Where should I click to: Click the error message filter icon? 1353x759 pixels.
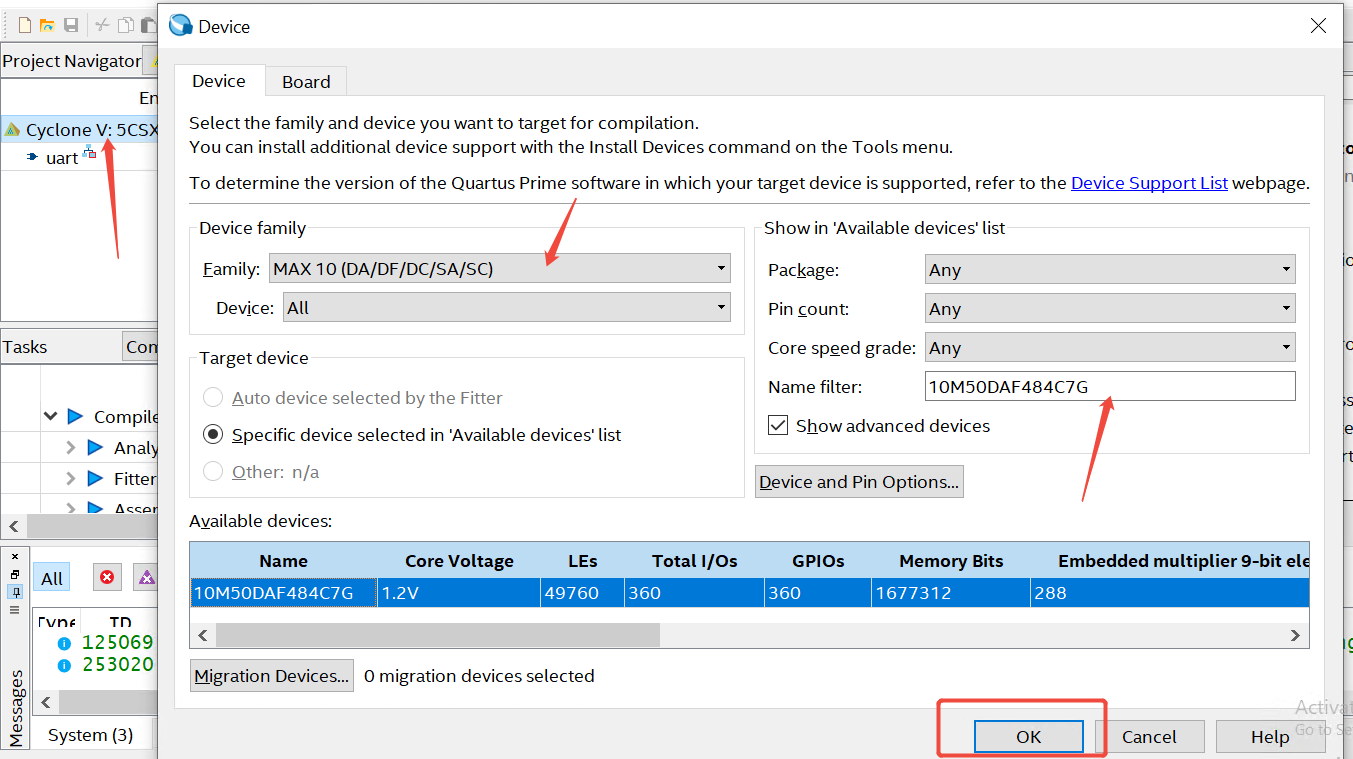[x=107, y=577]
